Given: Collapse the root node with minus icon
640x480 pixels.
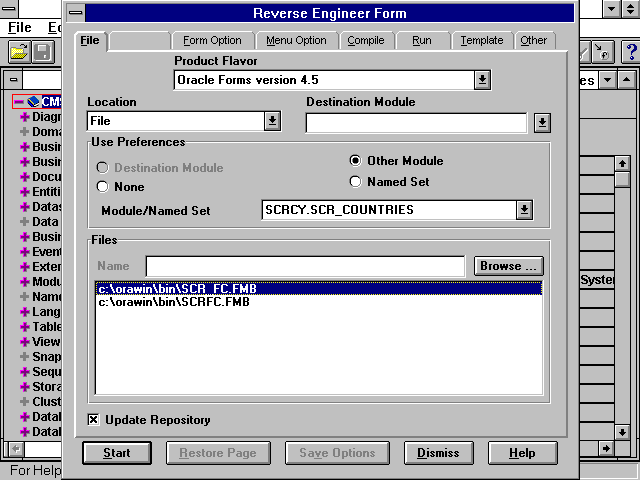Looking at the screenshot, I should point(19,102).
